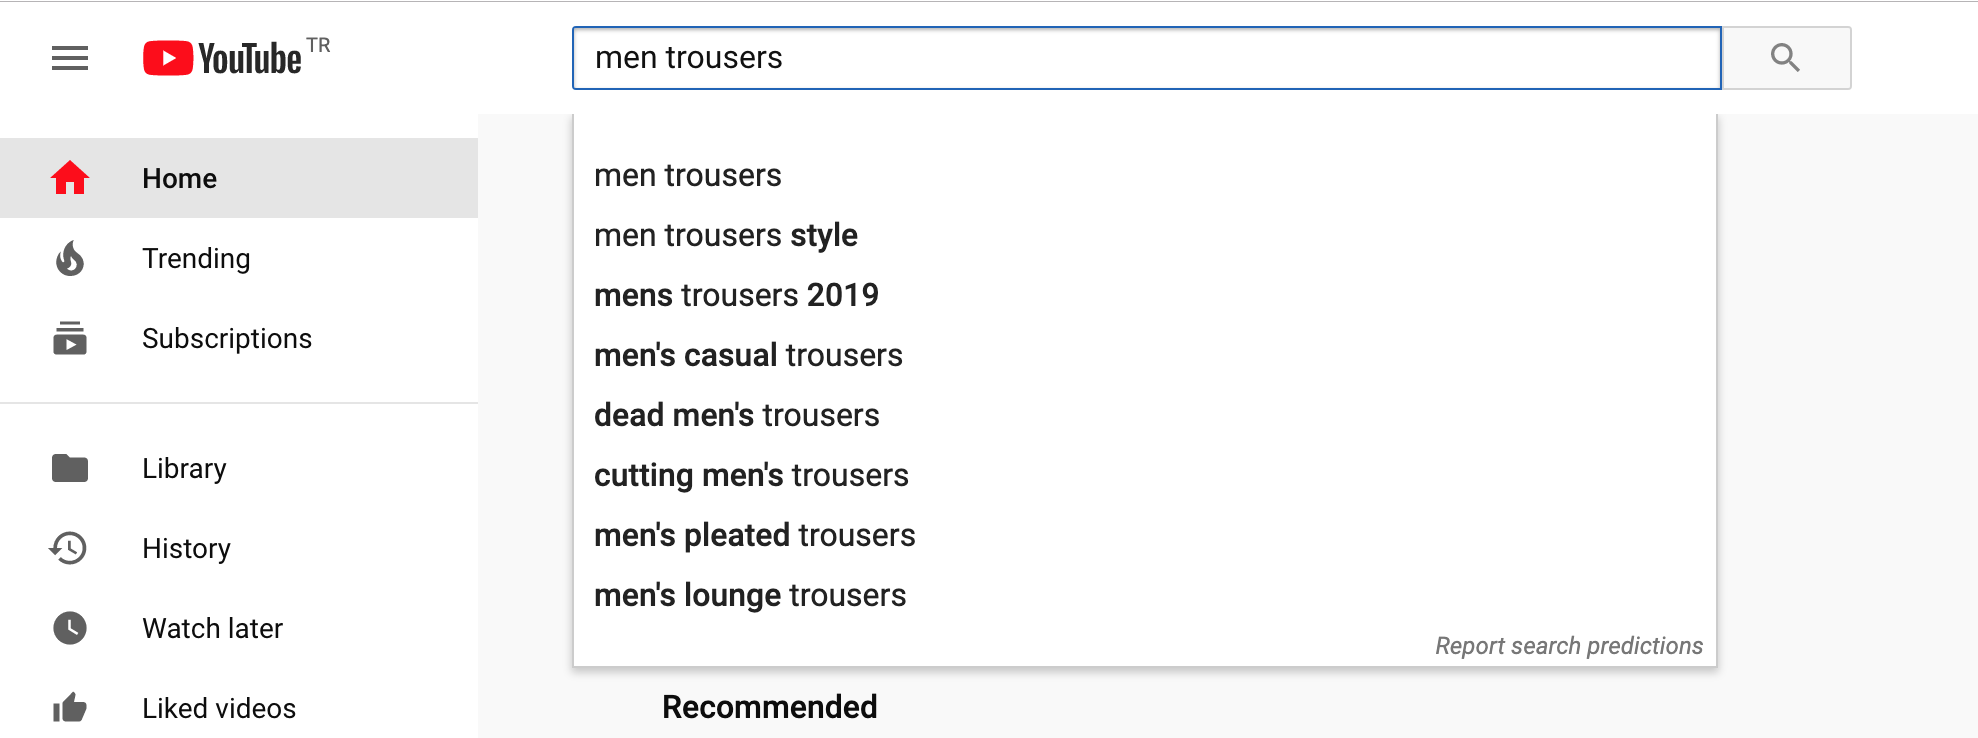The image size is (1978, 738).
Task: Click the magnifying glass search button
Action: coord(1786,58)
